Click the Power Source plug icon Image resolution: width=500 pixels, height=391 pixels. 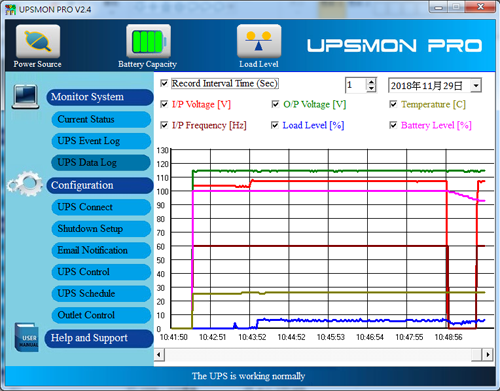click(x=38, y=41)
